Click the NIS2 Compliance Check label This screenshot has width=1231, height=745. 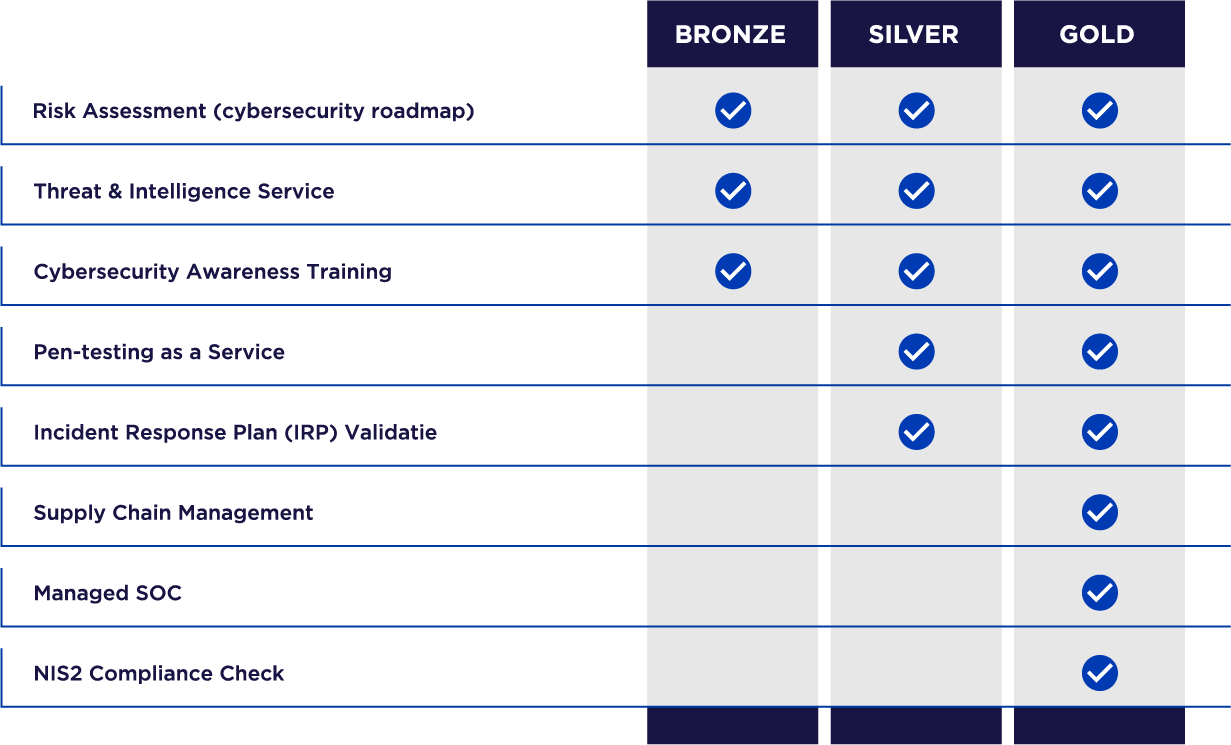coord(159,674)
